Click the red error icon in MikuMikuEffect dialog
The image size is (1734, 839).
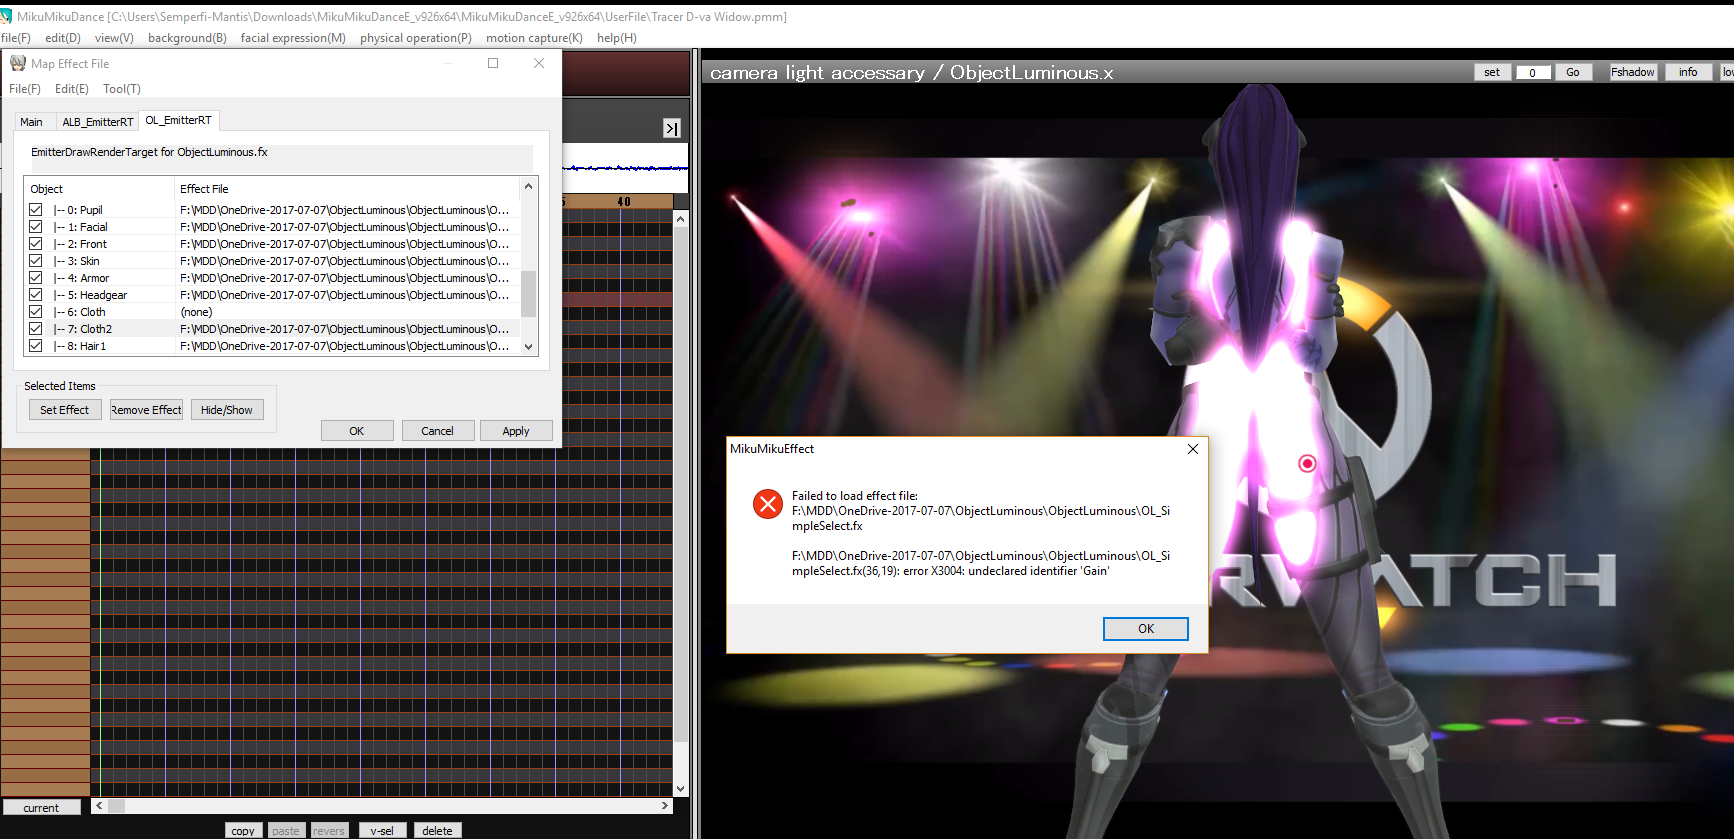[768, 504]
